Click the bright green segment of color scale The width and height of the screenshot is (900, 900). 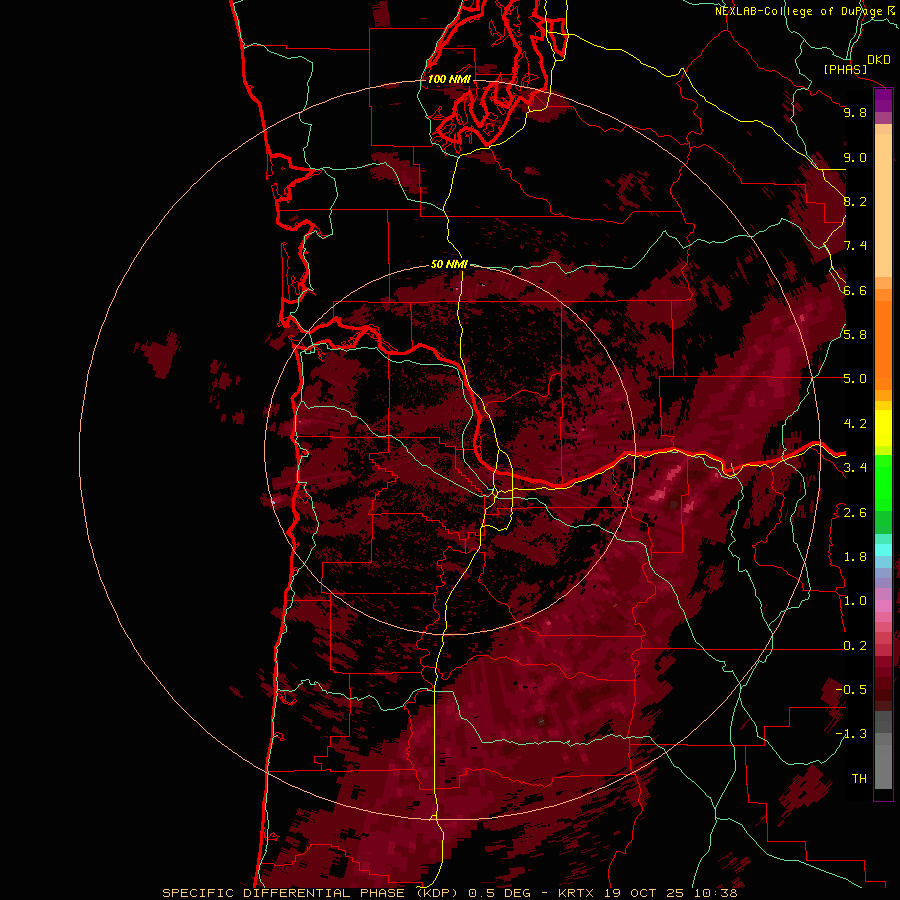[883, 483]
